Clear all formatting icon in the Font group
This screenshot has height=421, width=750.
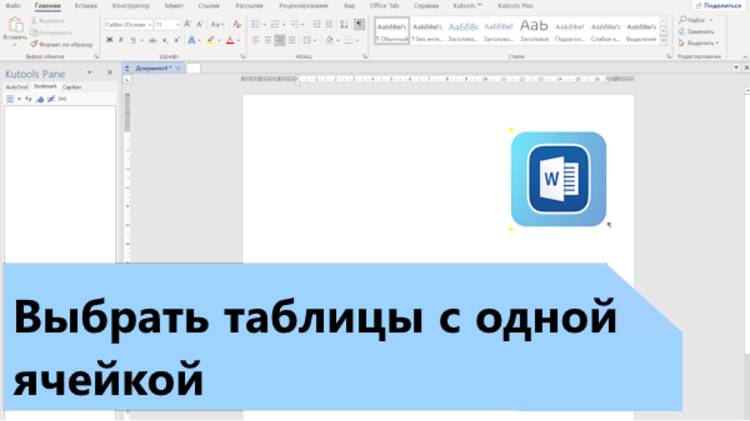click(237, 24)
